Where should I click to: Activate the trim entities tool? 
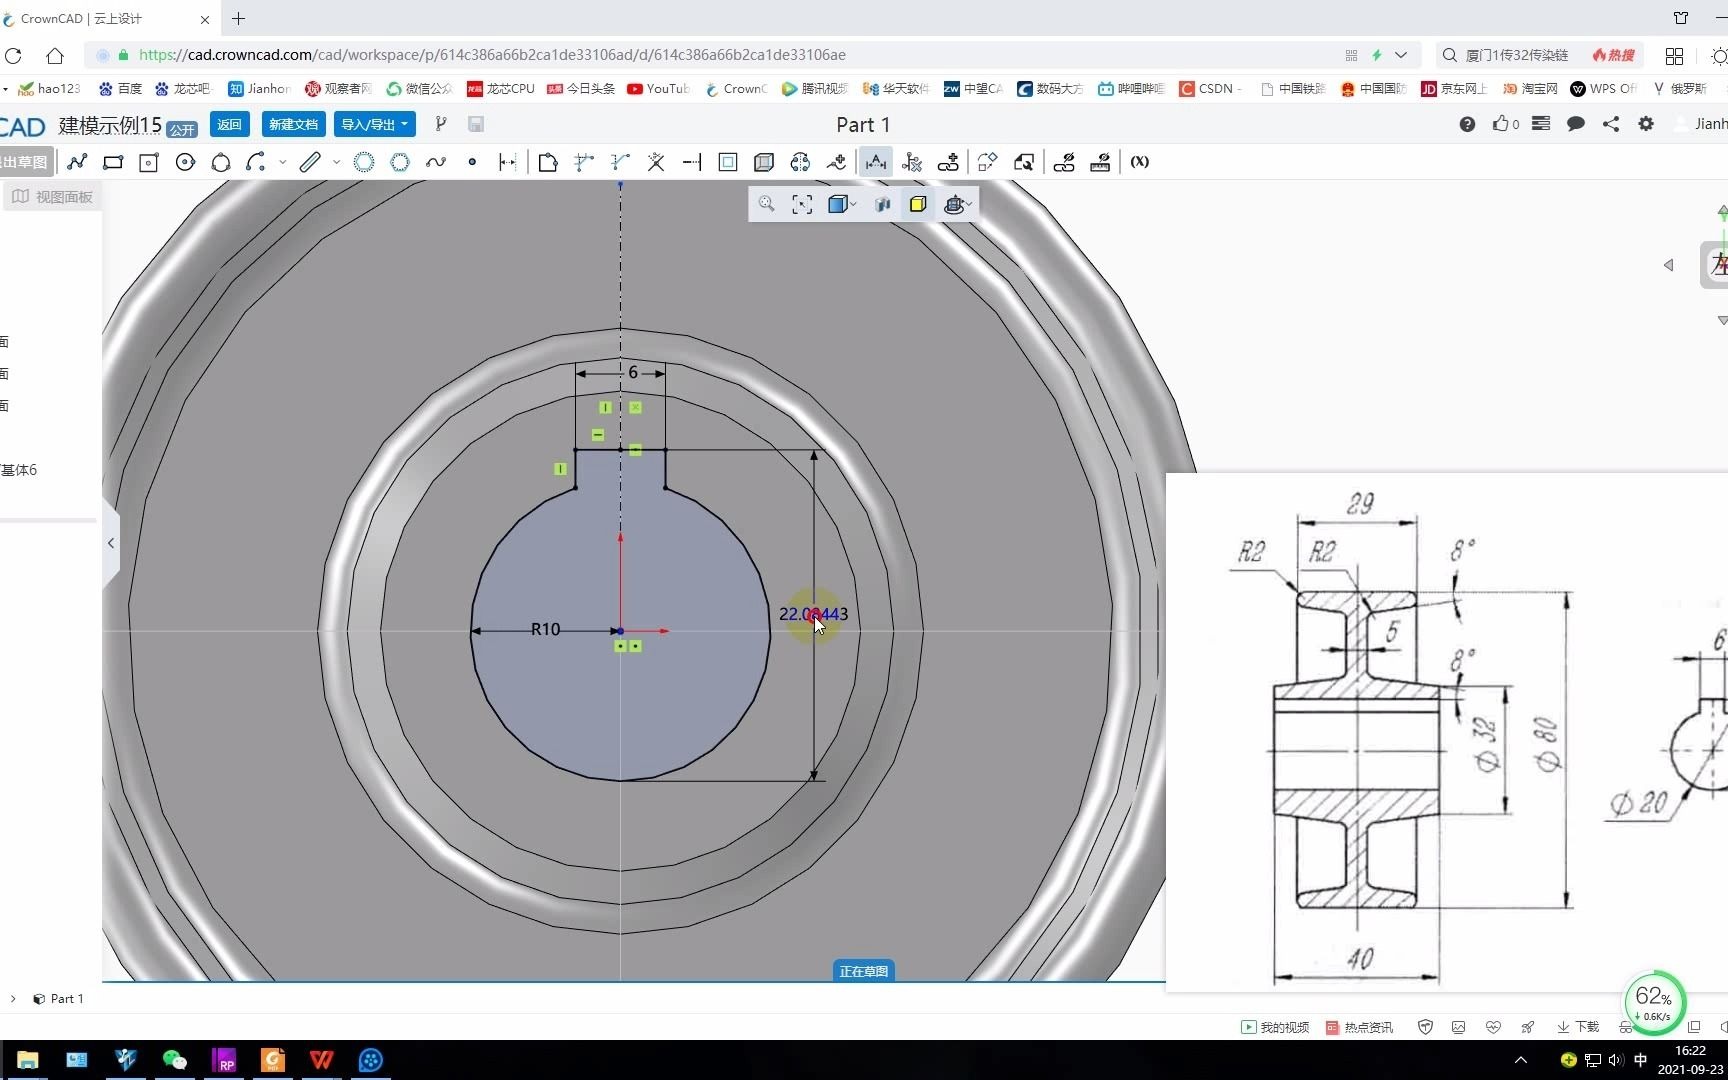[x=656, y=162]
